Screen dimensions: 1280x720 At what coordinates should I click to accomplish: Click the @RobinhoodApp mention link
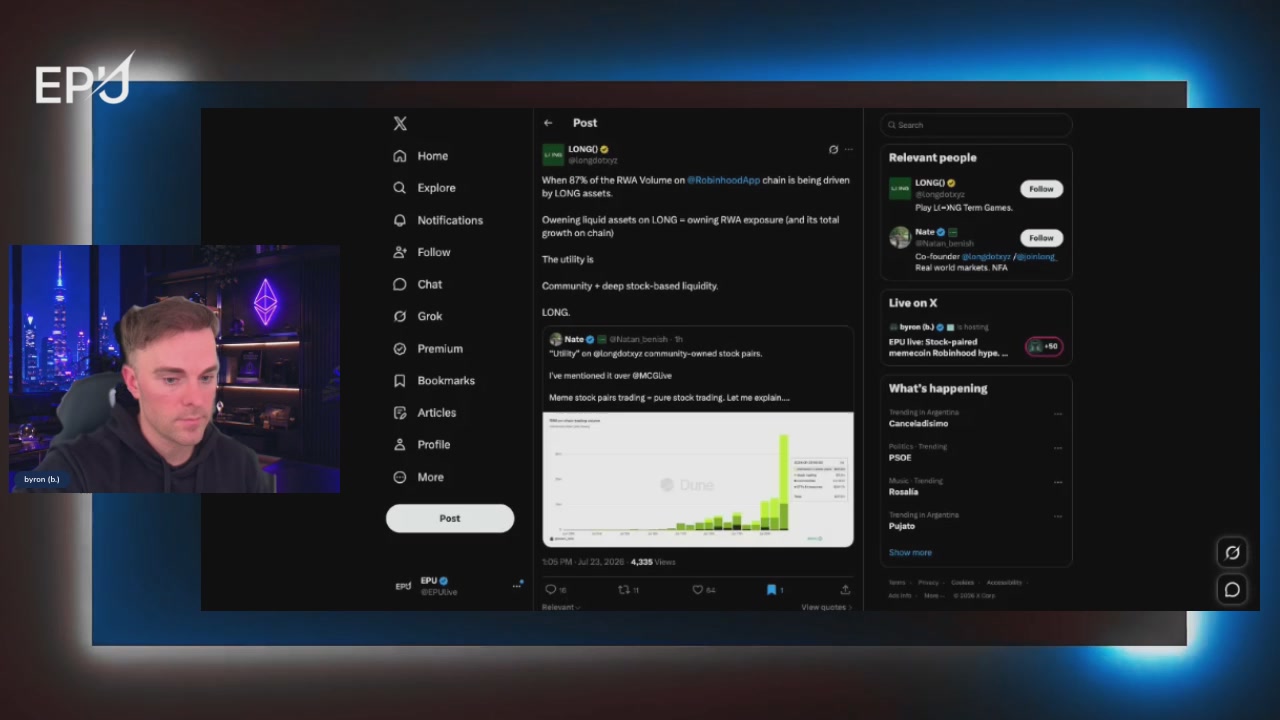pos(723,180)
